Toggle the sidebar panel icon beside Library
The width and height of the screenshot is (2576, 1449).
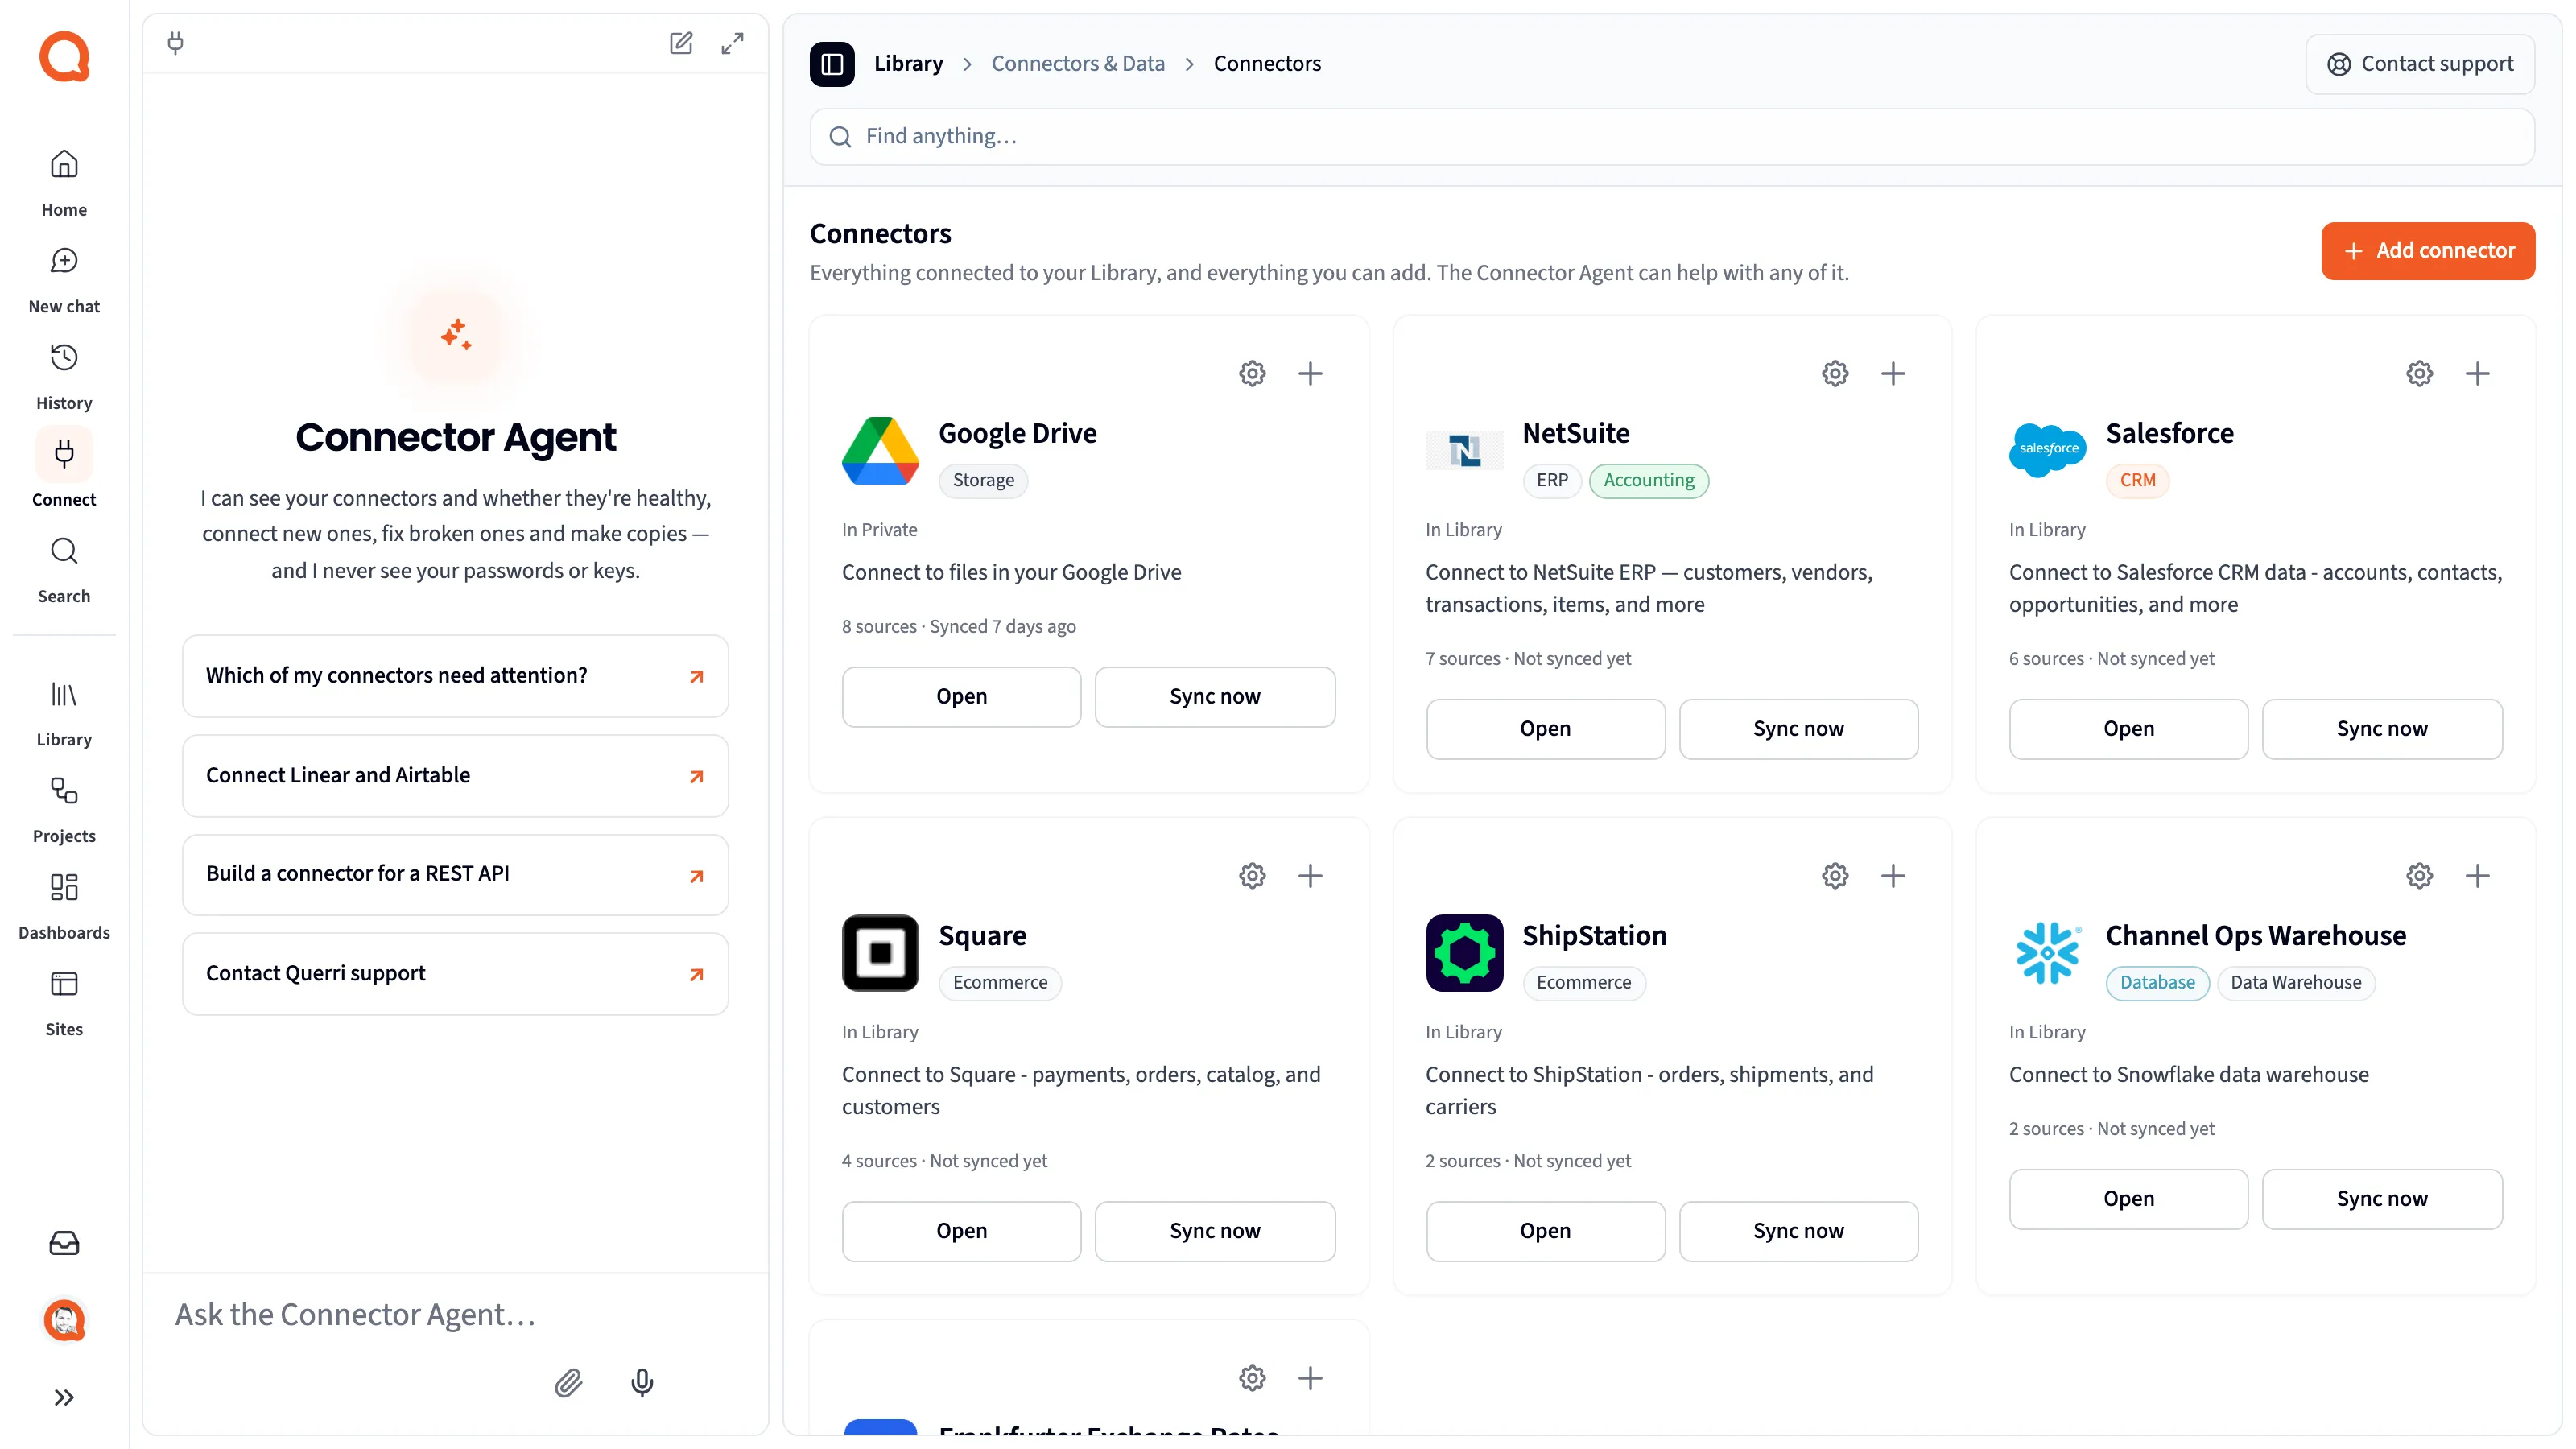[832, 64]
